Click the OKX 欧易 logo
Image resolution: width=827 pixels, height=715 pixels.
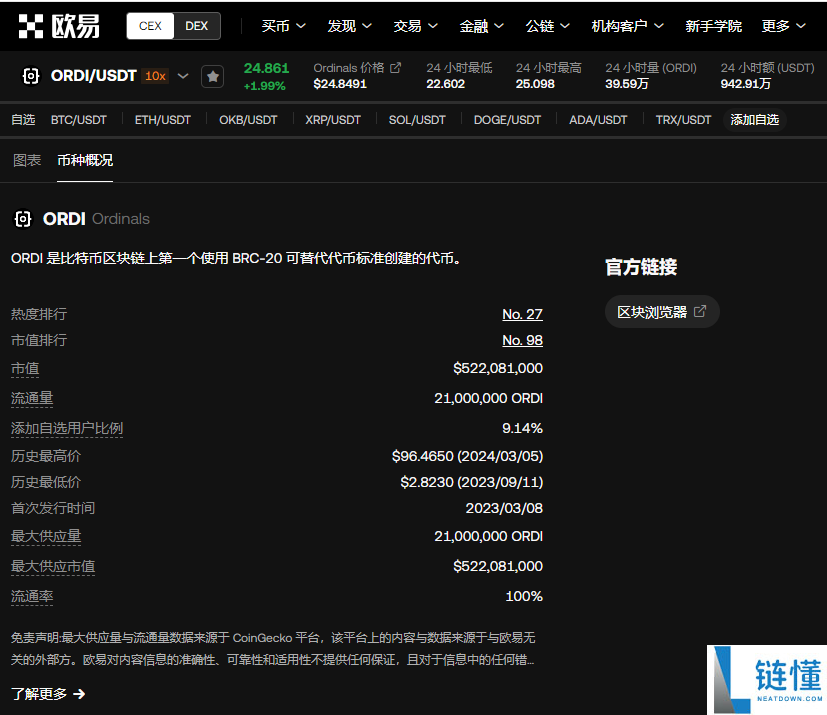point(59,26)
